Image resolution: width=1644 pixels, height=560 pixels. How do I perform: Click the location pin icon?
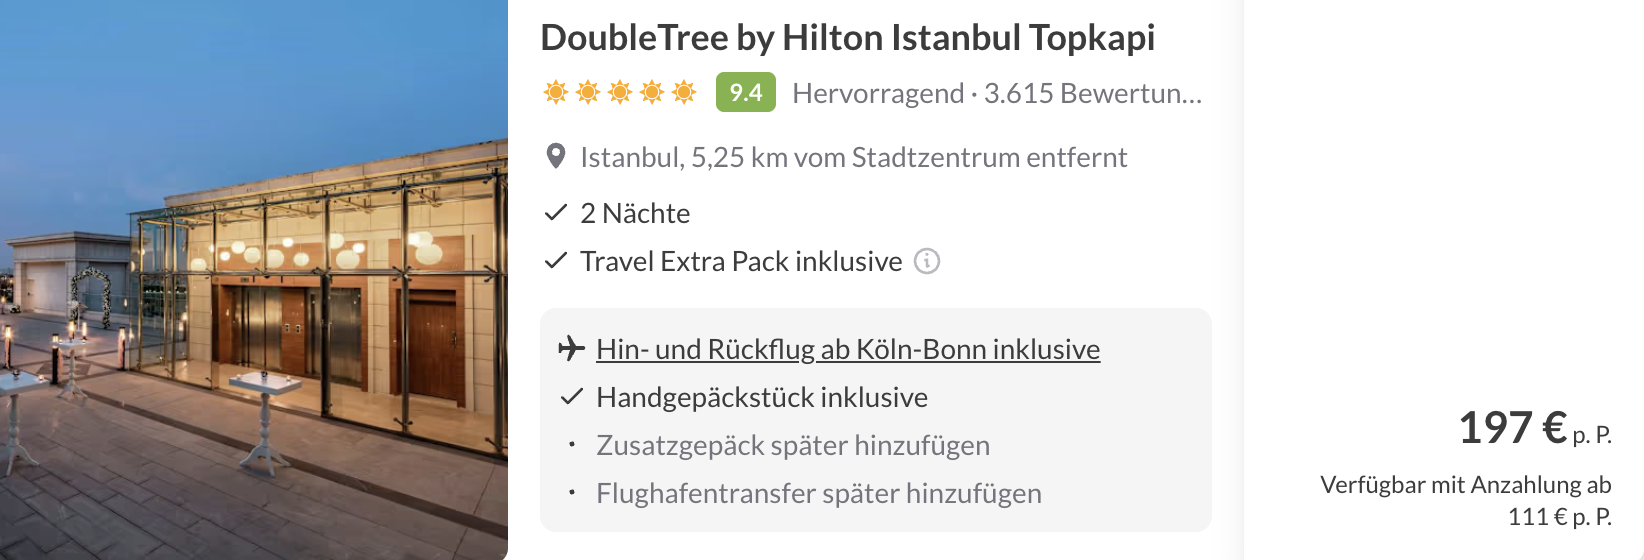pyautogui.click(x=556, y=157)
